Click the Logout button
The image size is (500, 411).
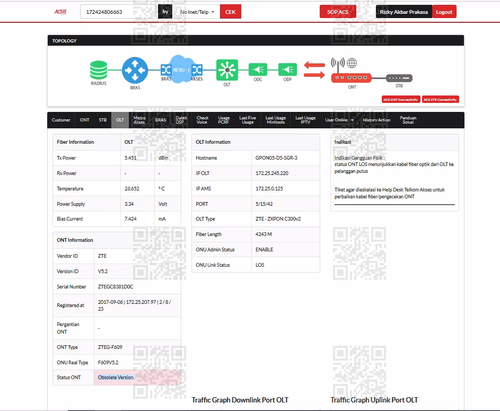pos(444,12)
